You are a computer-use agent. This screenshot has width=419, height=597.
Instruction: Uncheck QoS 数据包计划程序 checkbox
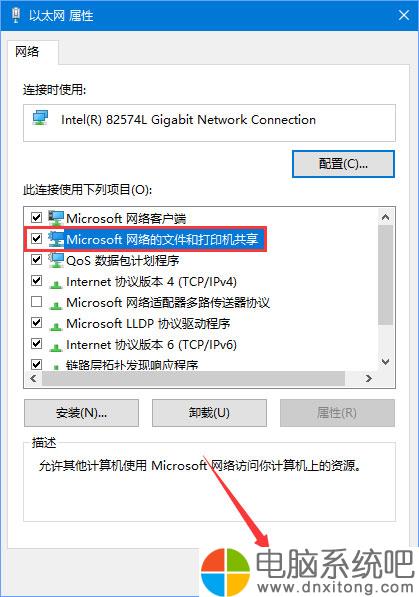coord(37,260)
